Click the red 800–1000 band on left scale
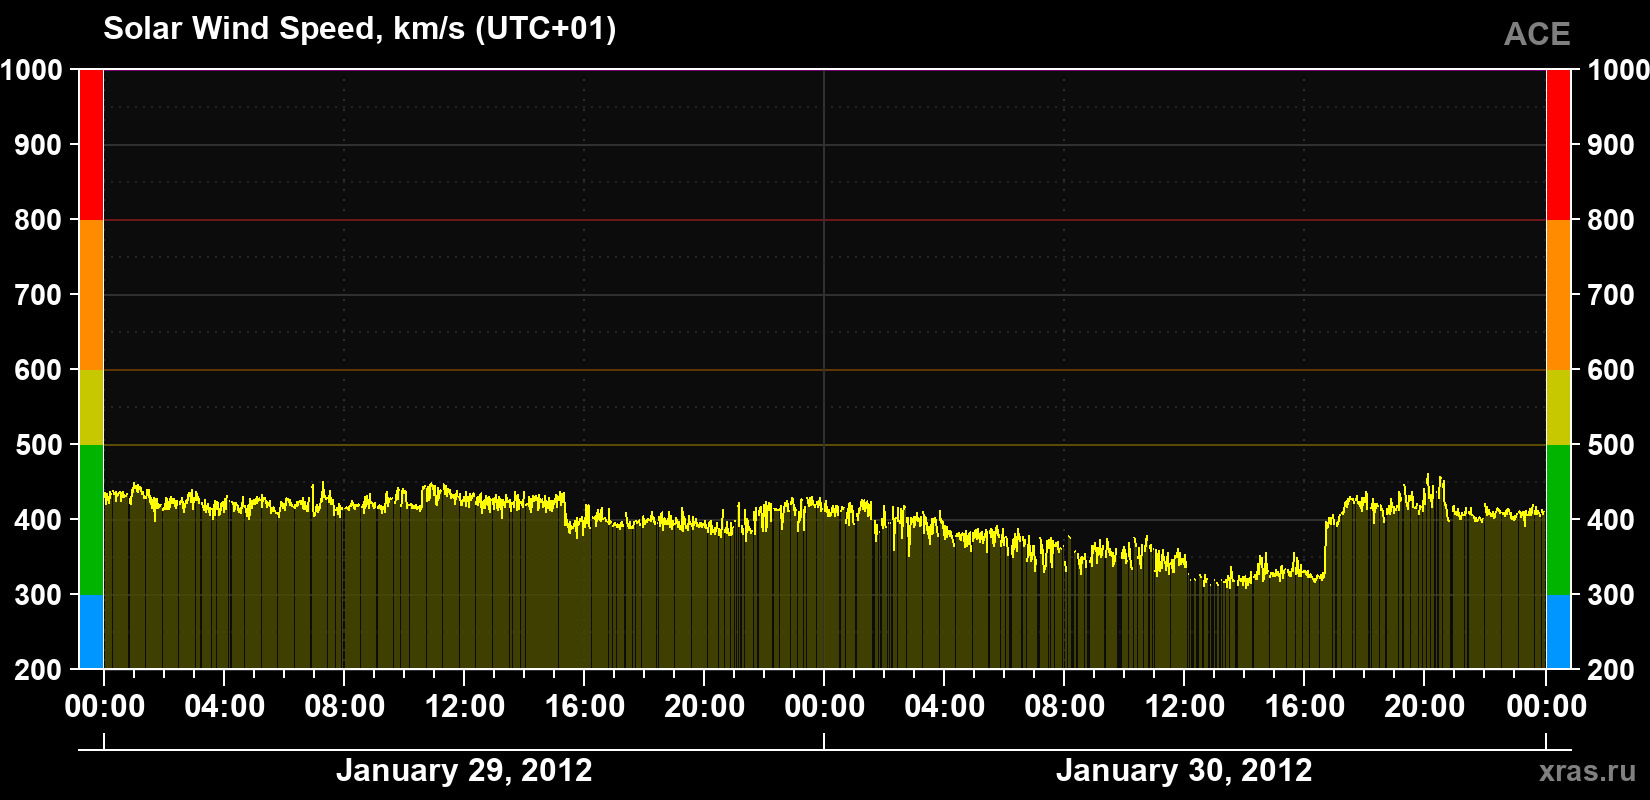Image resolution: width=1650 pixels, height=800 pixels. 91,145
